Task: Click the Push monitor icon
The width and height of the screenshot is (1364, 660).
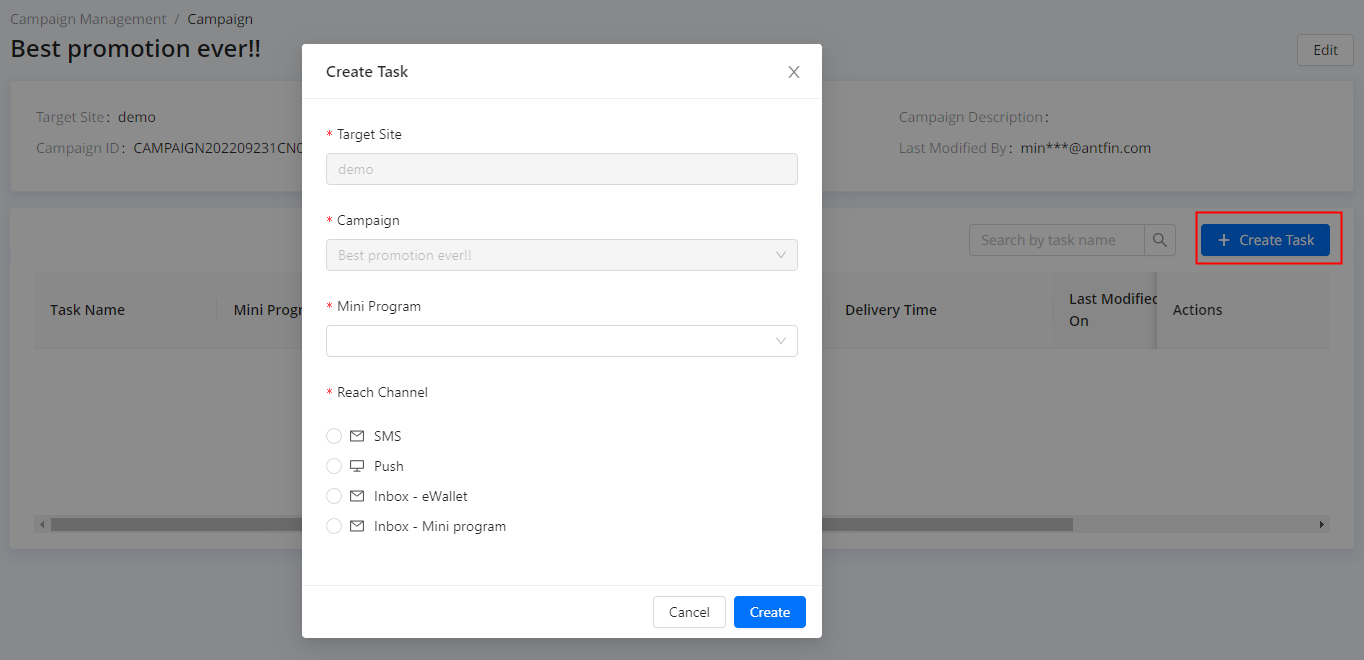Action: coord(357,466)
